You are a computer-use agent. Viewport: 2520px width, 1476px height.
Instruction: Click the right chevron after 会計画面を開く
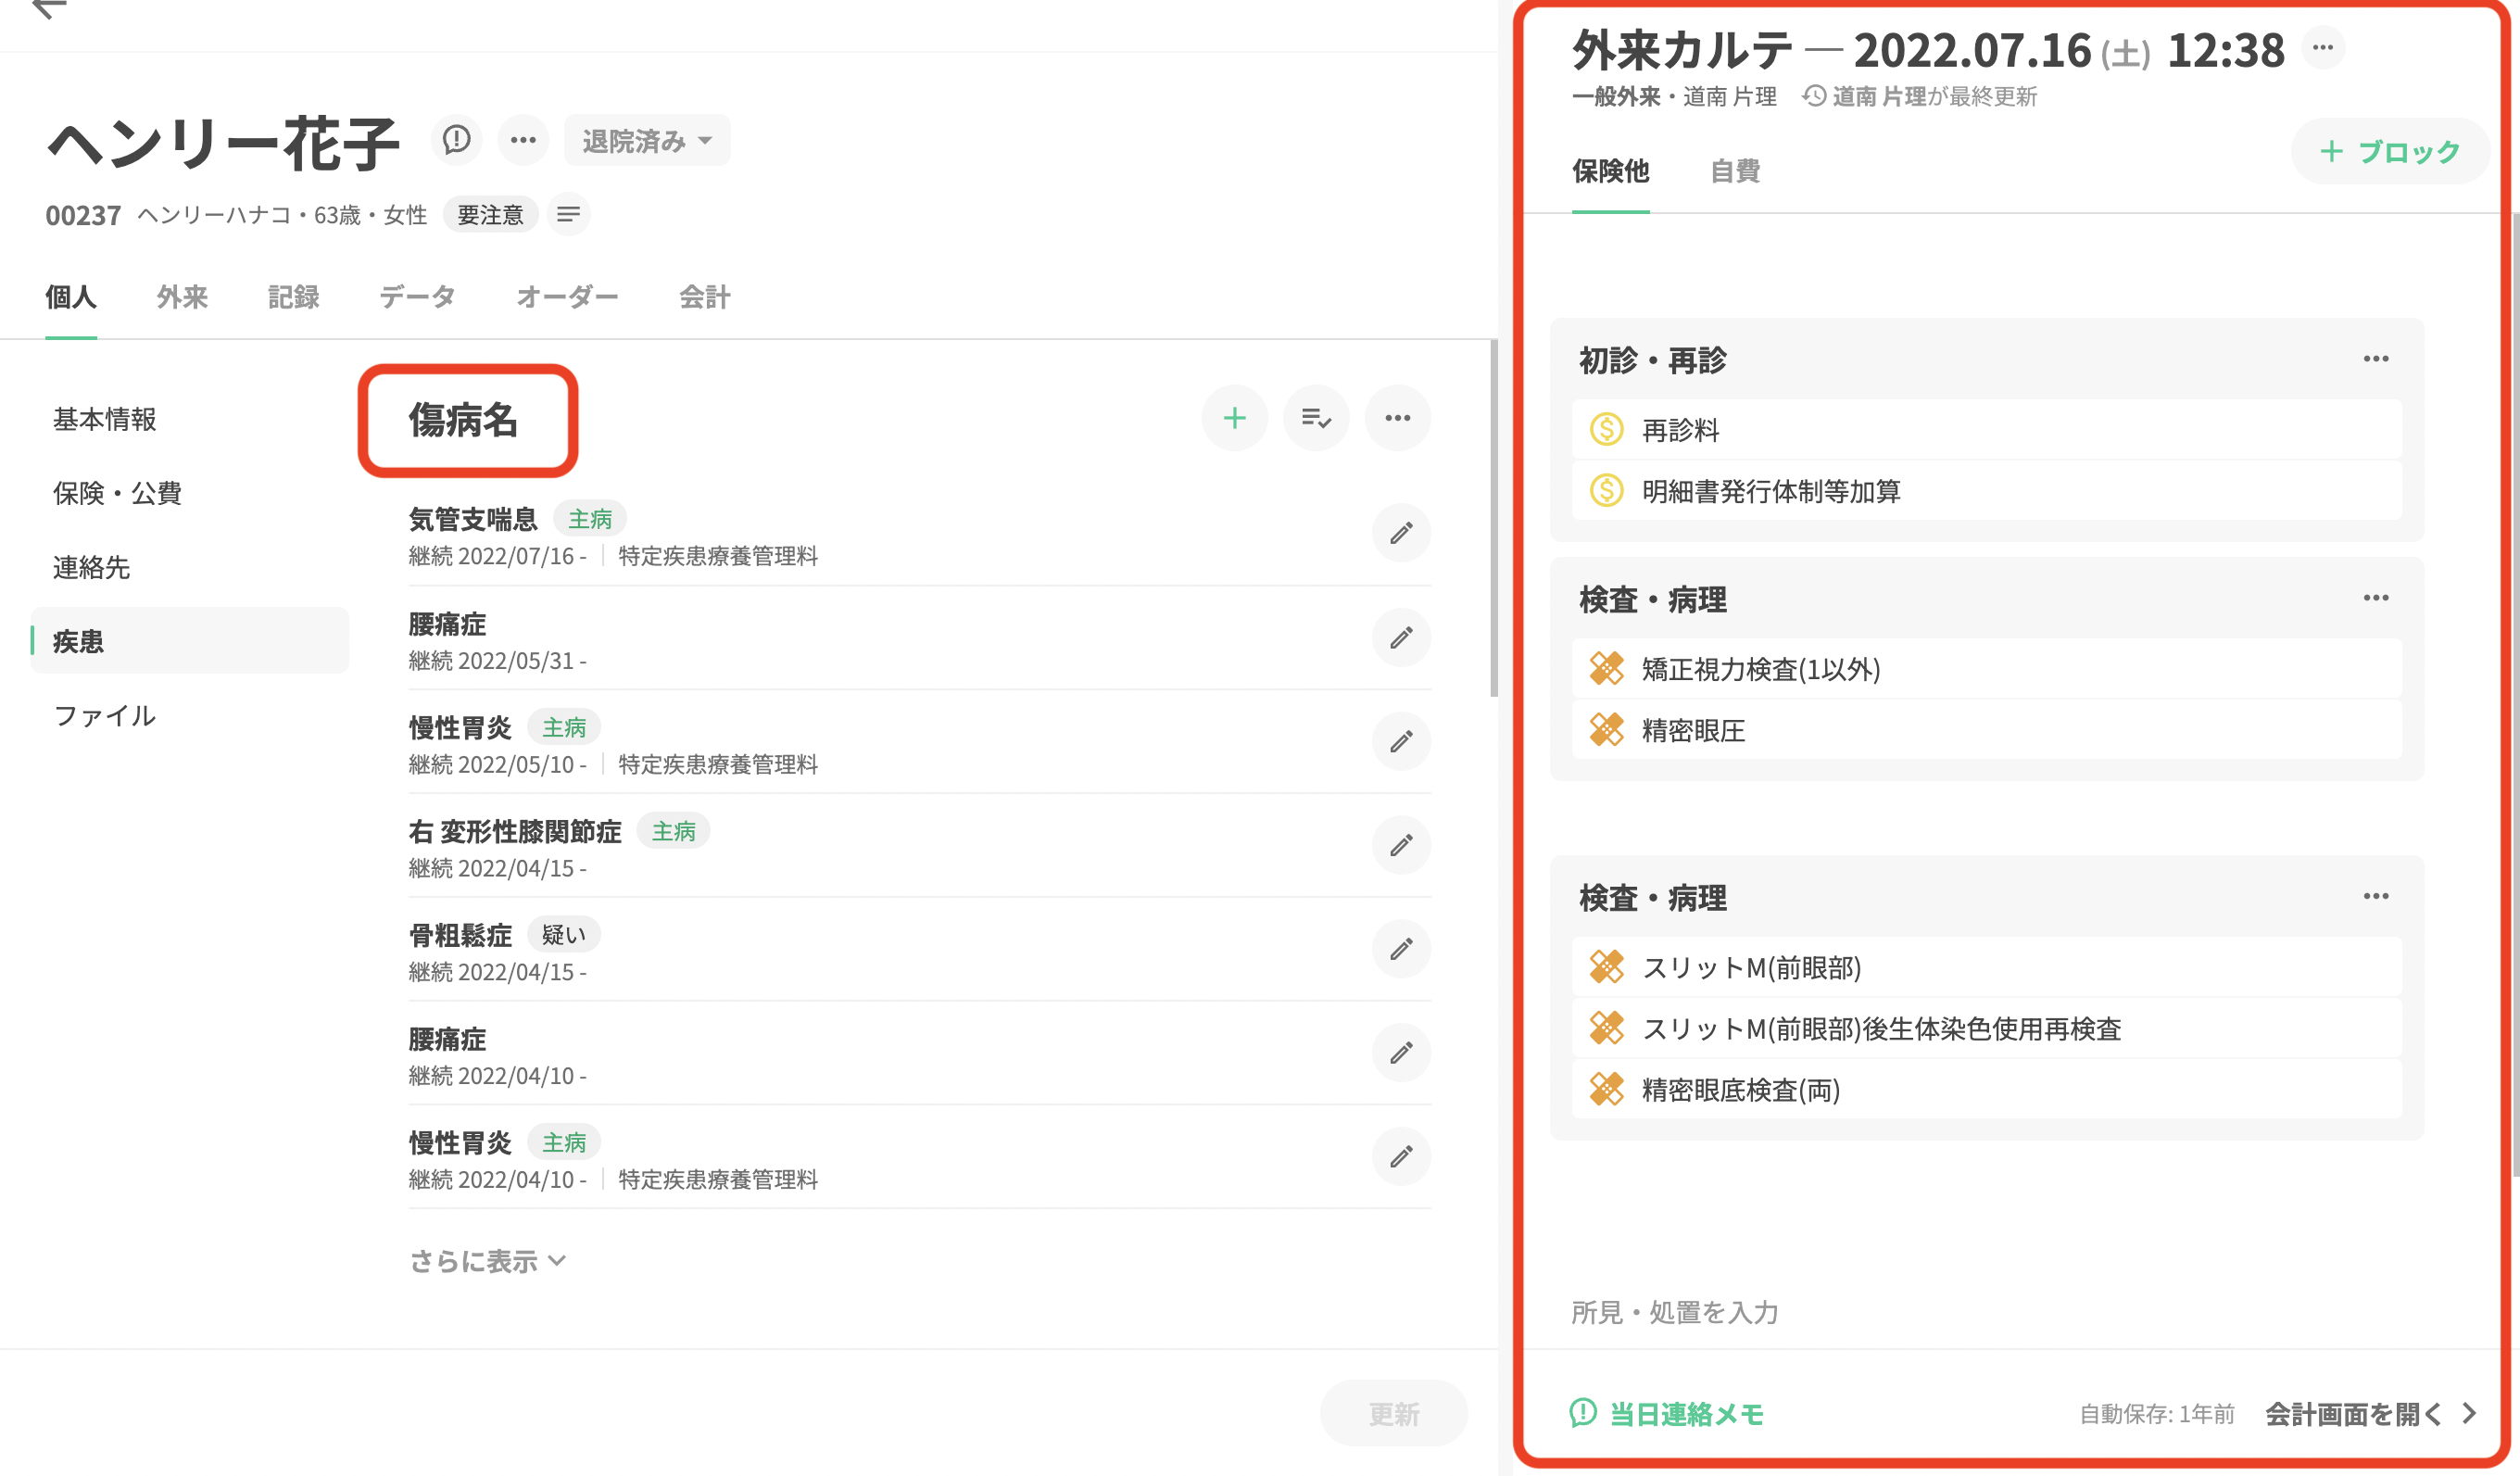tap(2470, 1413)
